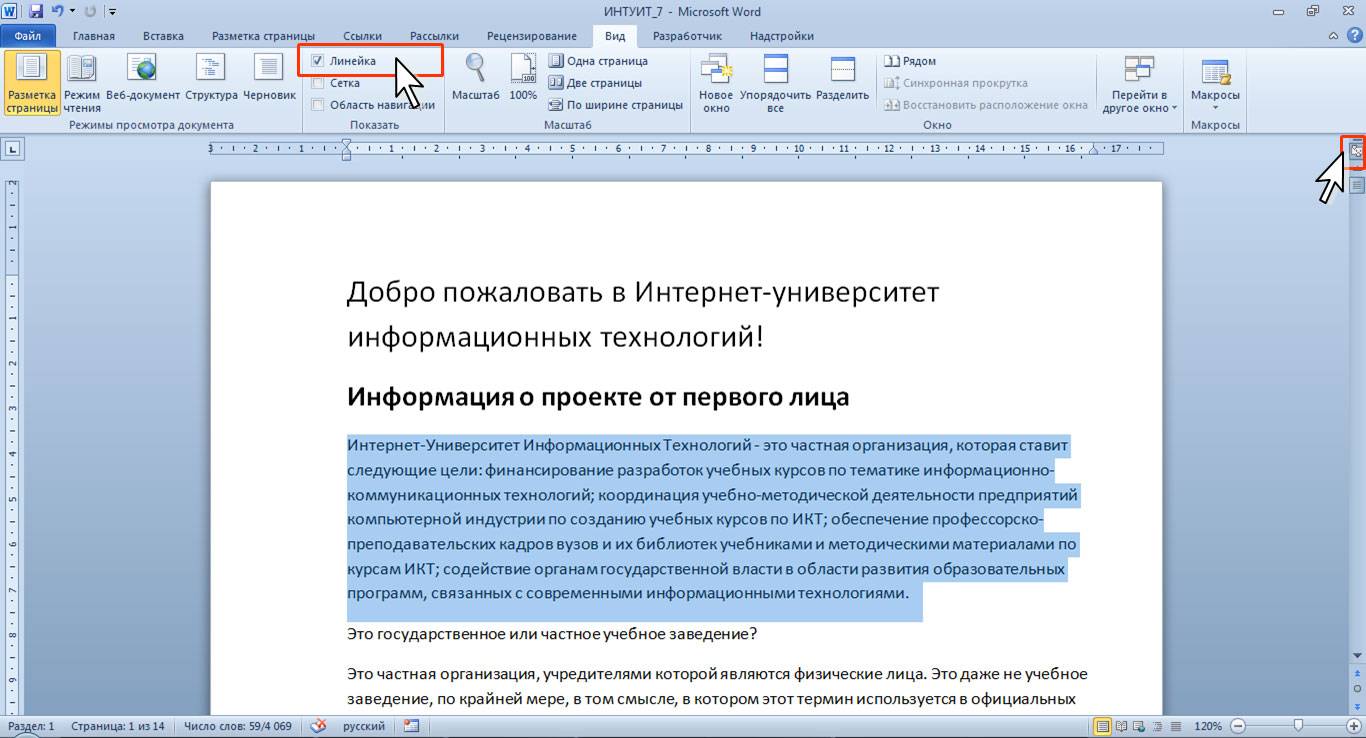Screen dimensions: 1366x738
Task: Uncheck the Линейка checkbox
Action: 318,62
